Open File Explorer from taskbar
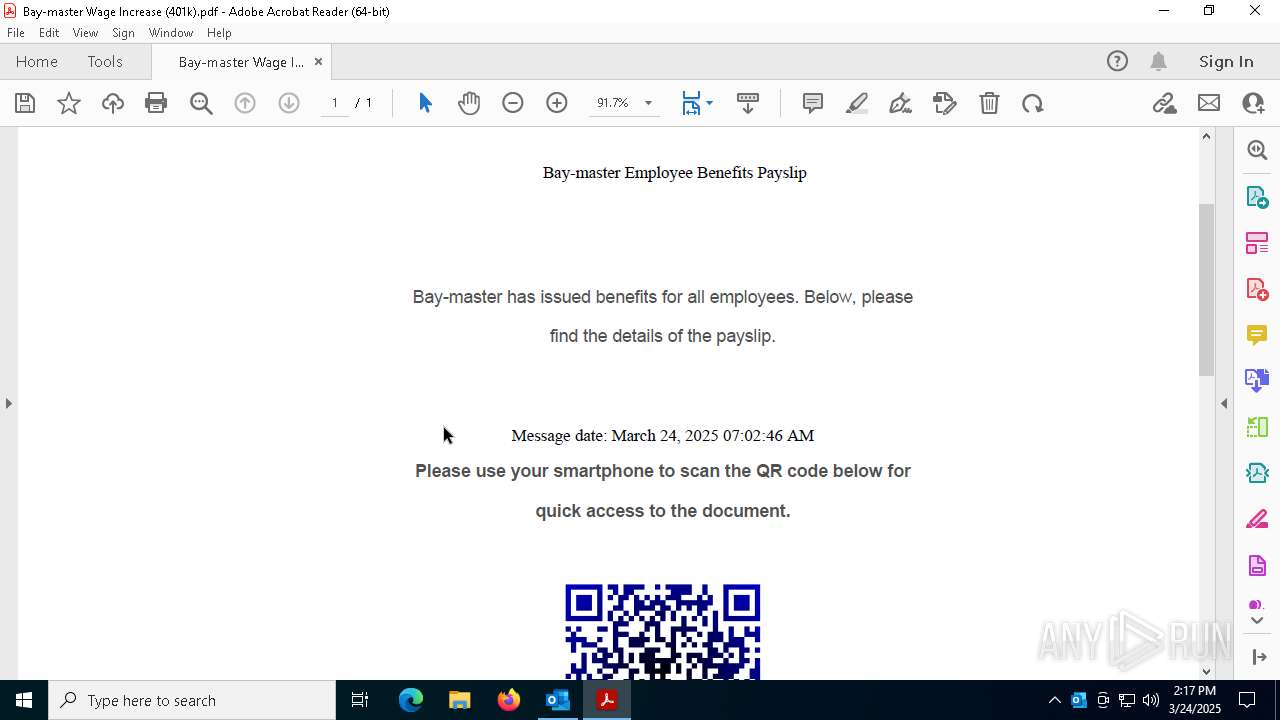The height and width of the screenshot is (720, 1280). pos(459,700)
